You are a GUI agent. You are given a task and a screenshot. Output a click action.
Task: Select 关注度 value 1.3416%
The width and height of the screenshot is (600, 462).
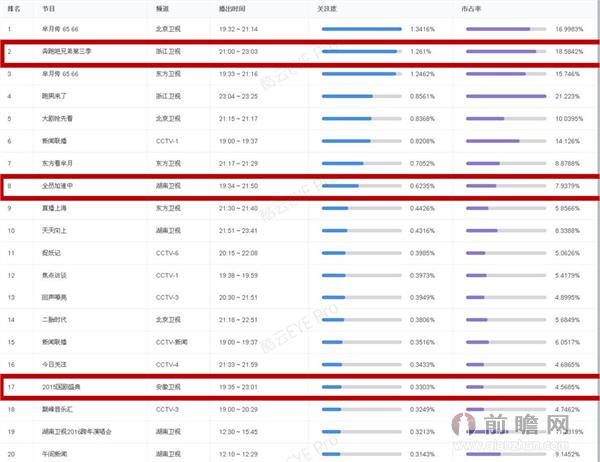pyautogui.click(x=422, y=29)
